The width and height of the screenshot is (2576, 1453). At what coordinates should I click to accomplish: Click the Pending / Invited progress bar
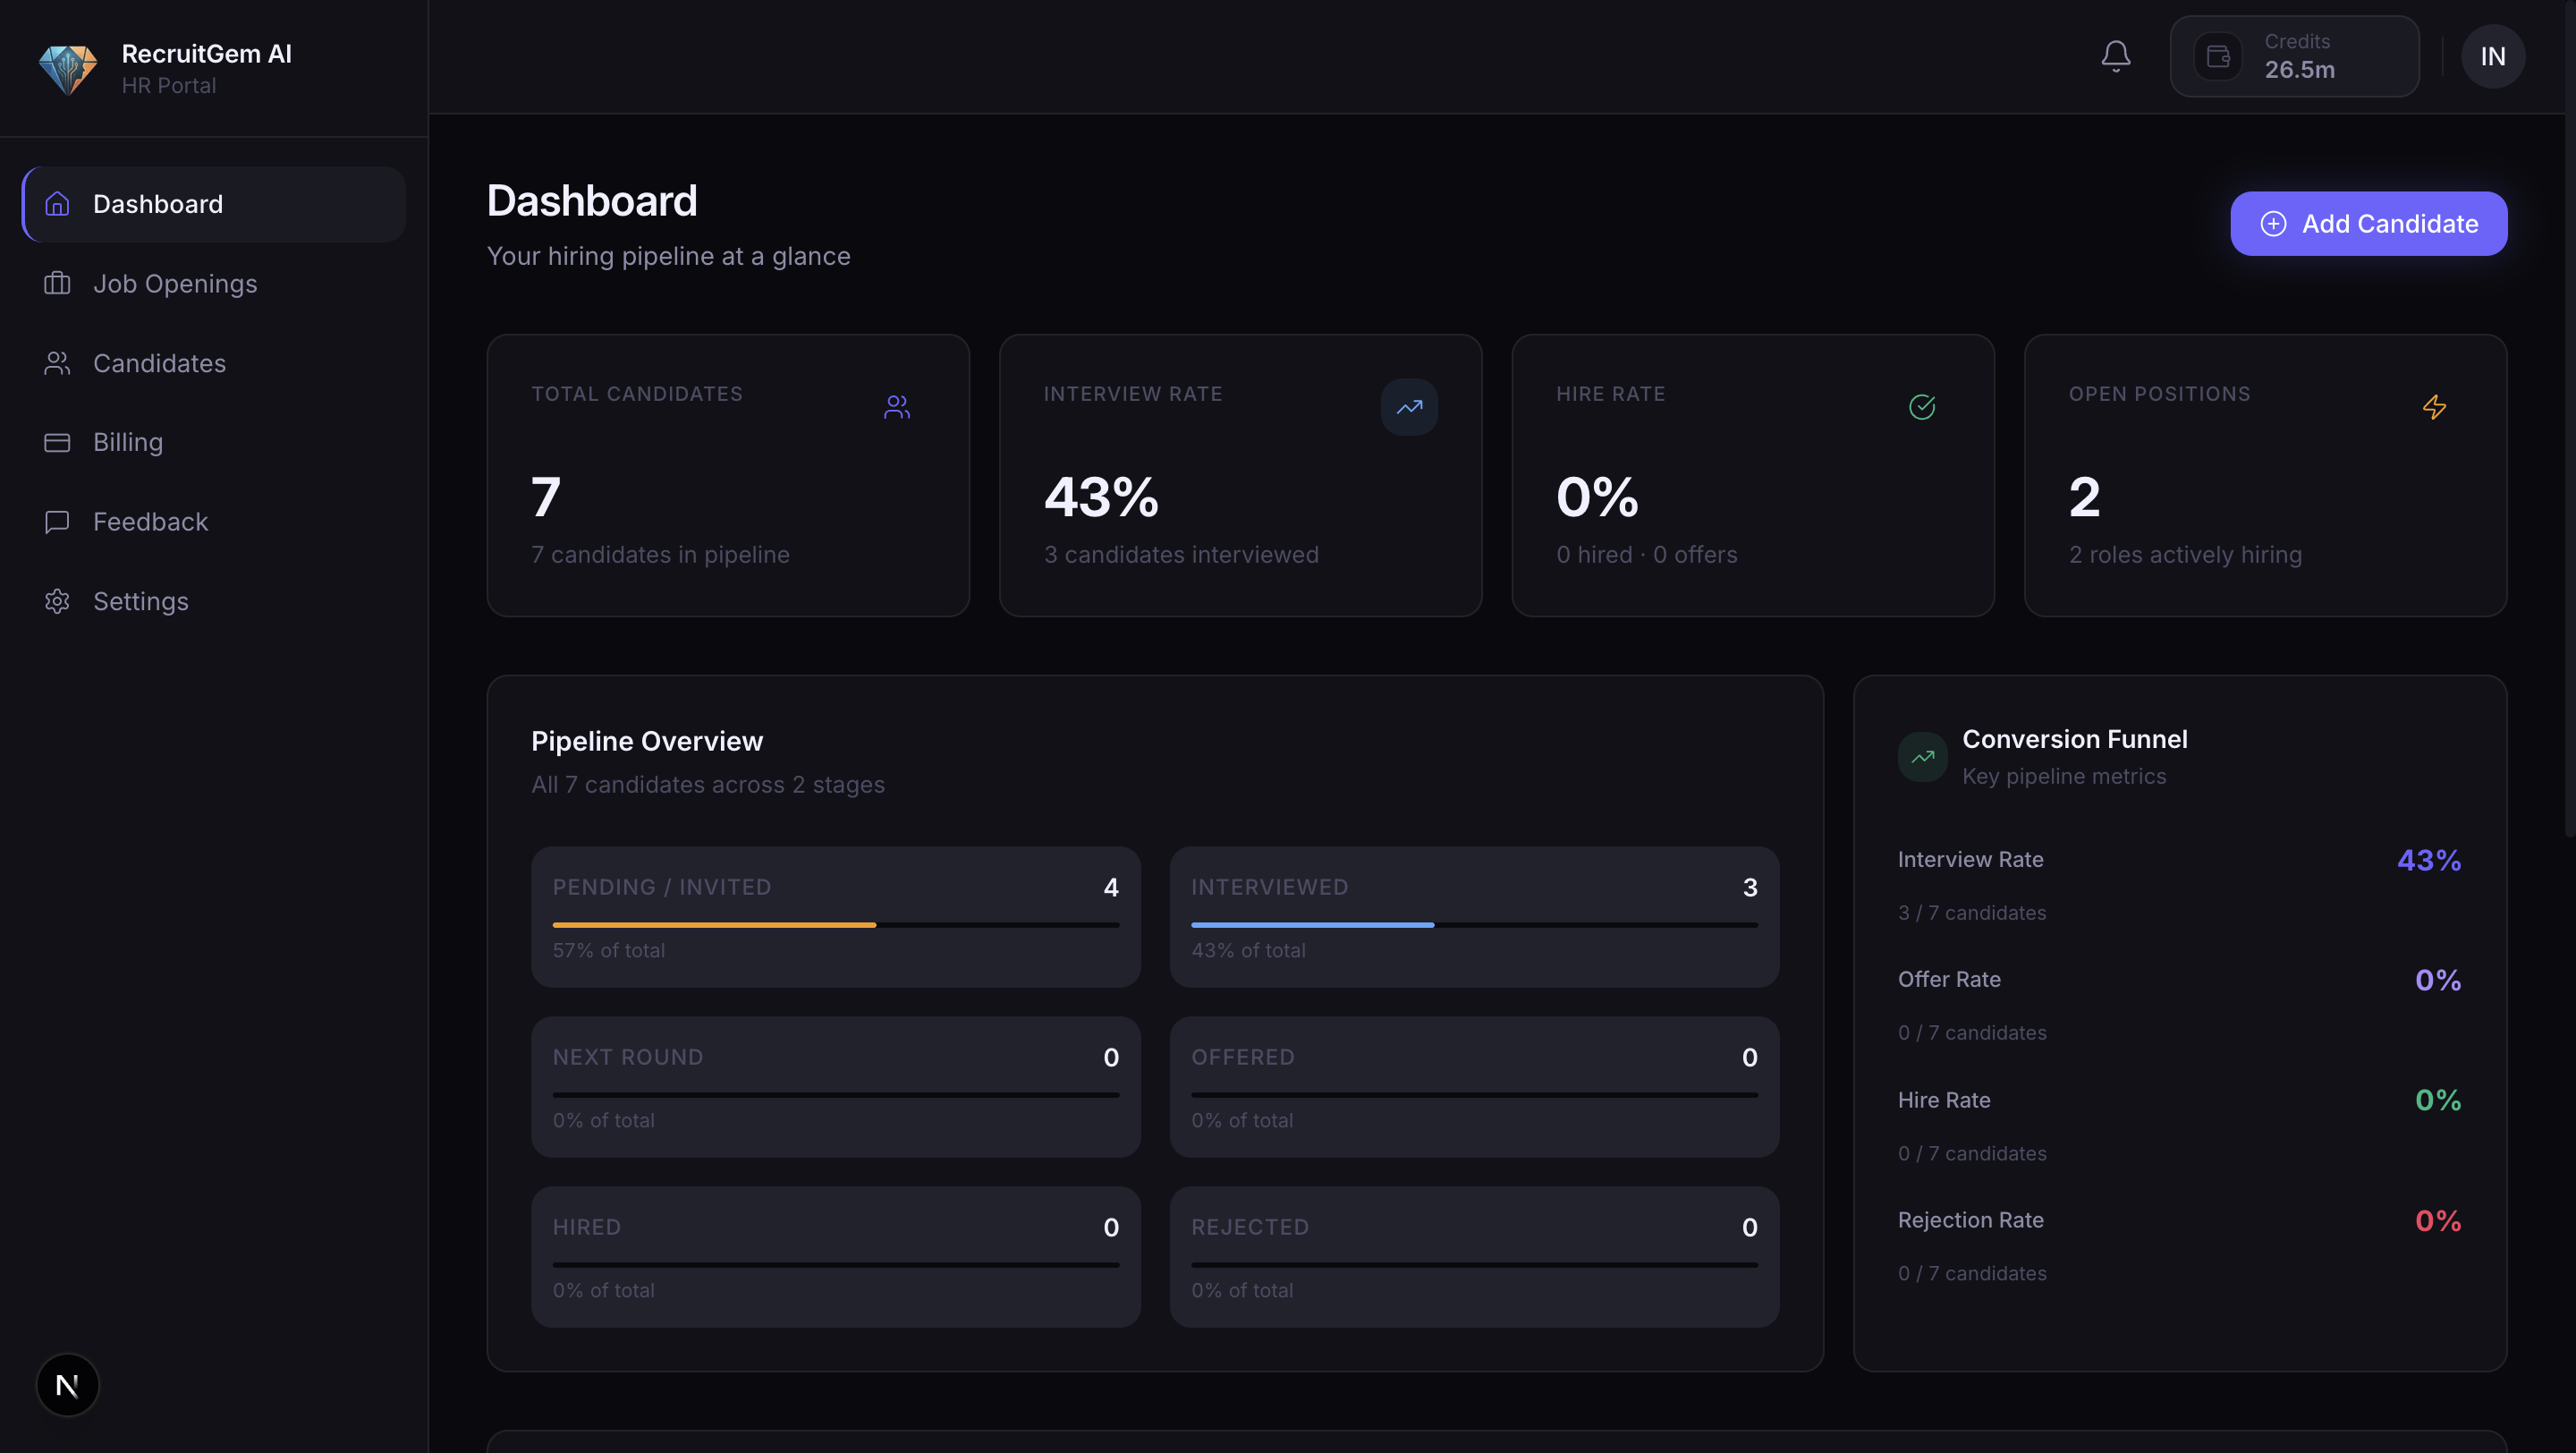click(x=835, y=925)
